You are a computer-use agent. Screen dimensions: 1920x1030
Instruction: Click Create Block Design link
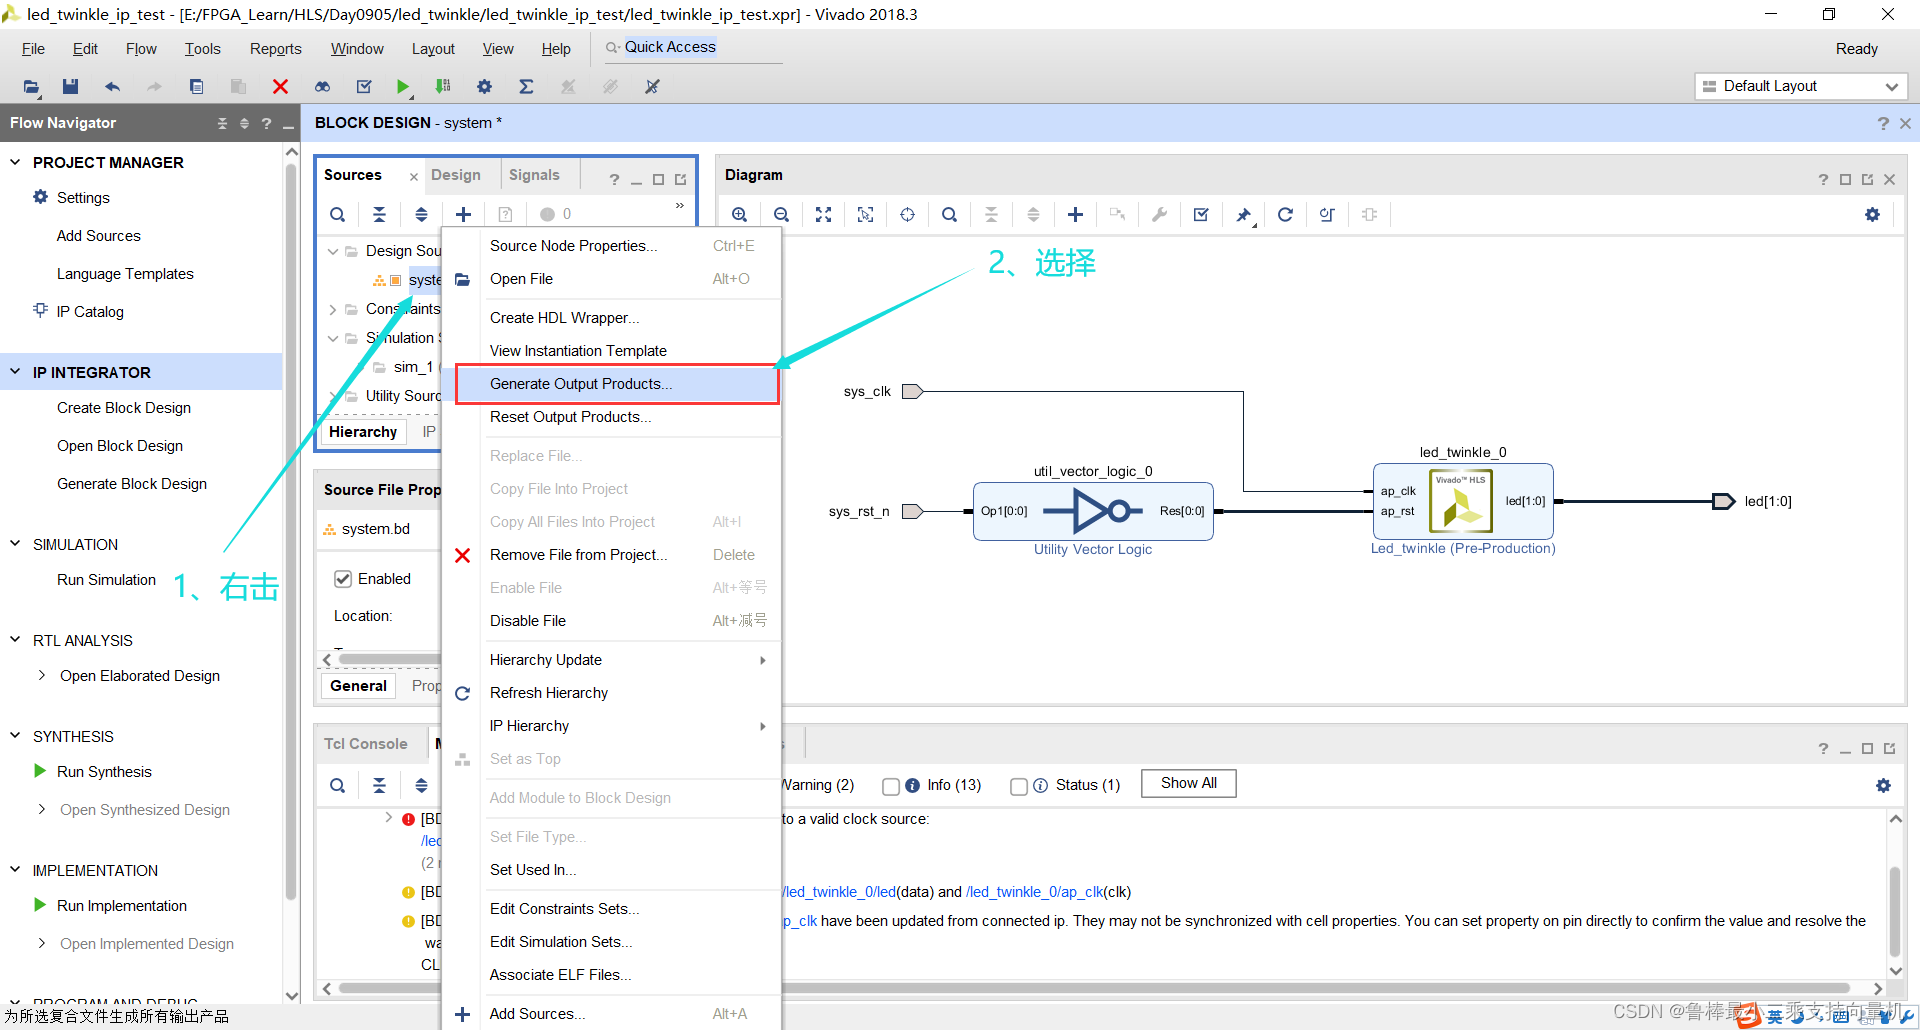click(124, 408)
